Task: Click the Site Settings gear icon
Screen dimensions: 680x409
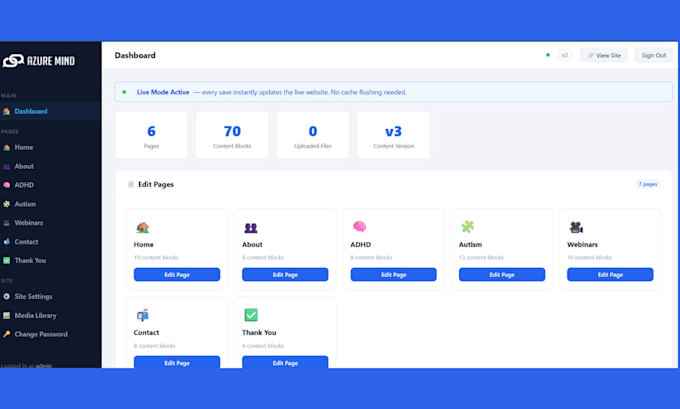Action: 7,297
